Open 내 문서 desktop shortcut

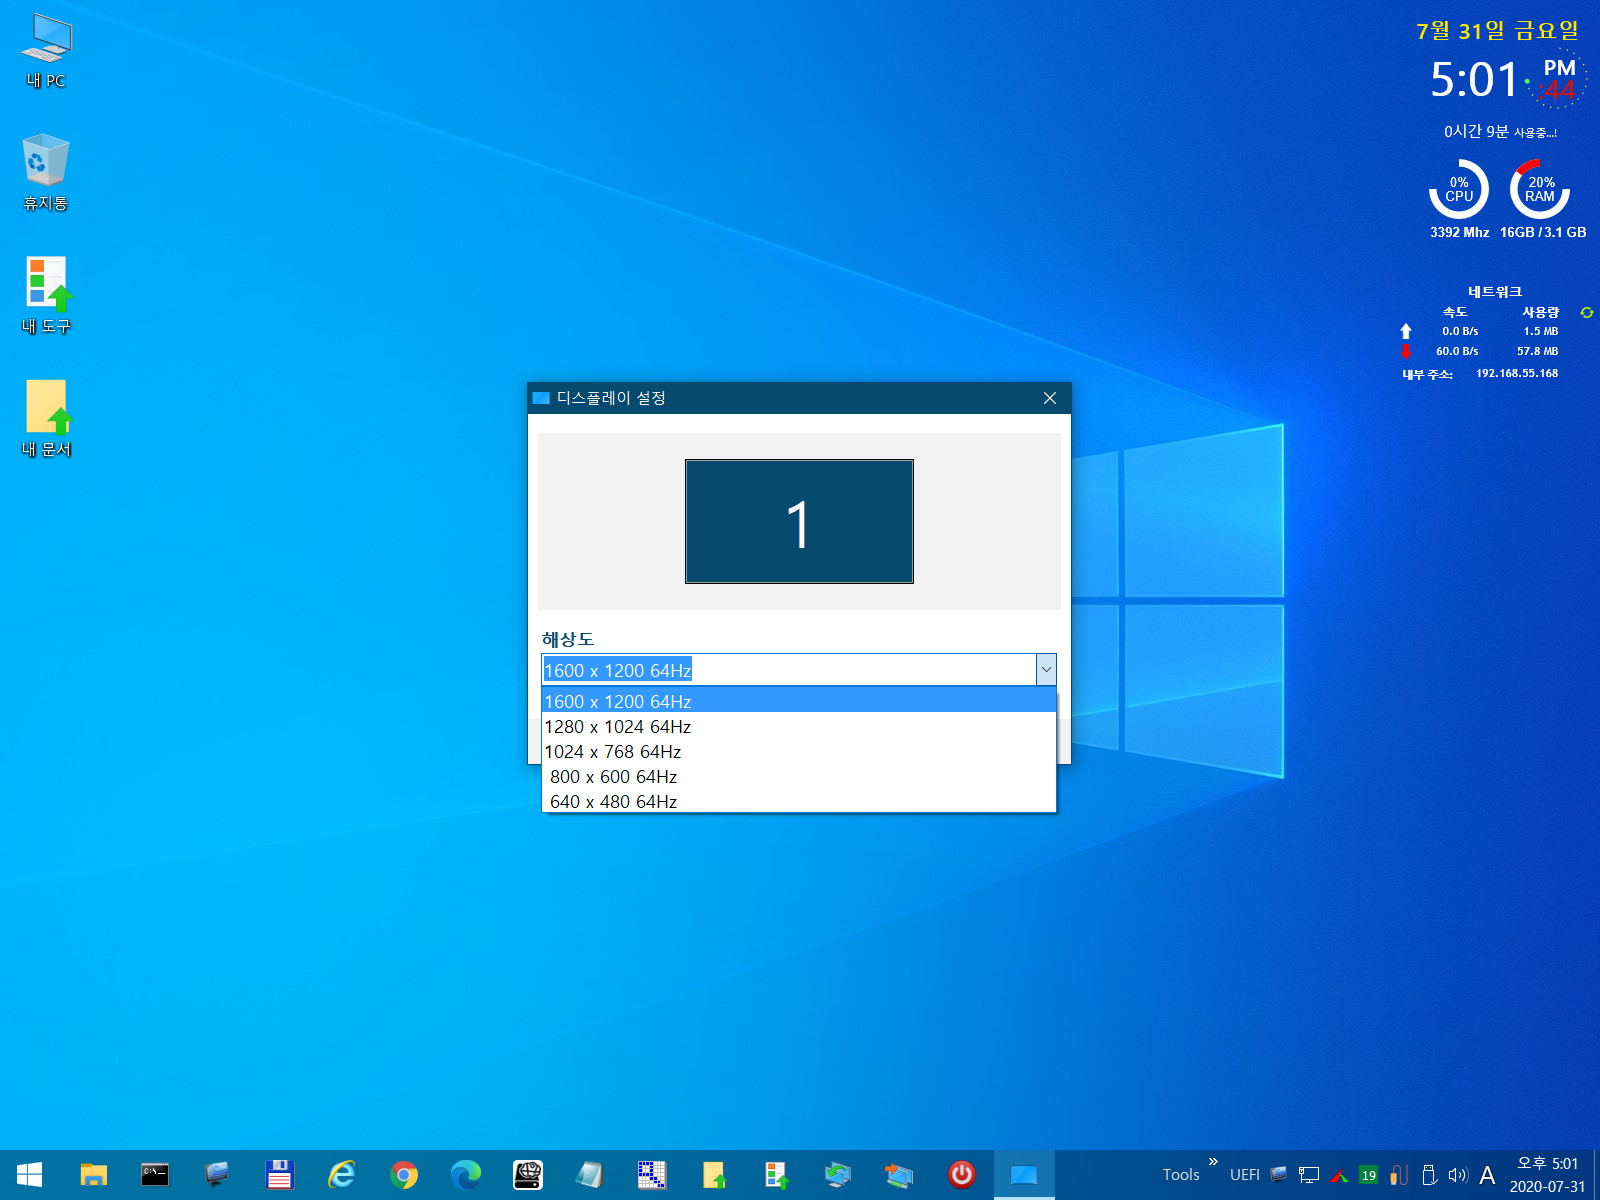46,419
